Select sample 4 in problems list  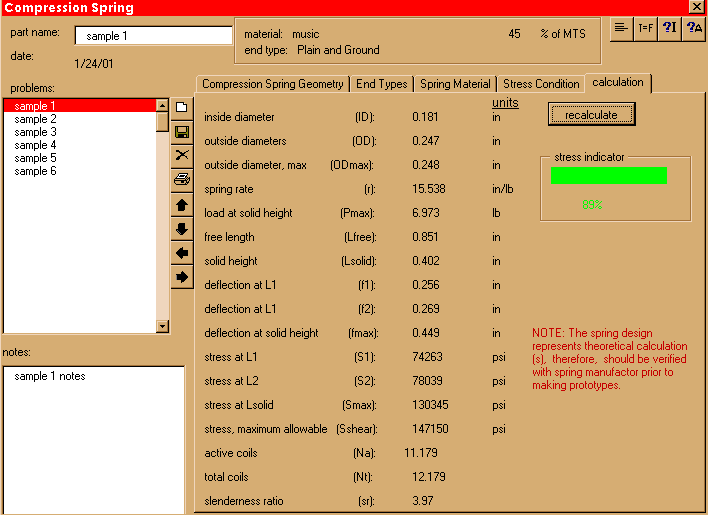coord(36,145)
